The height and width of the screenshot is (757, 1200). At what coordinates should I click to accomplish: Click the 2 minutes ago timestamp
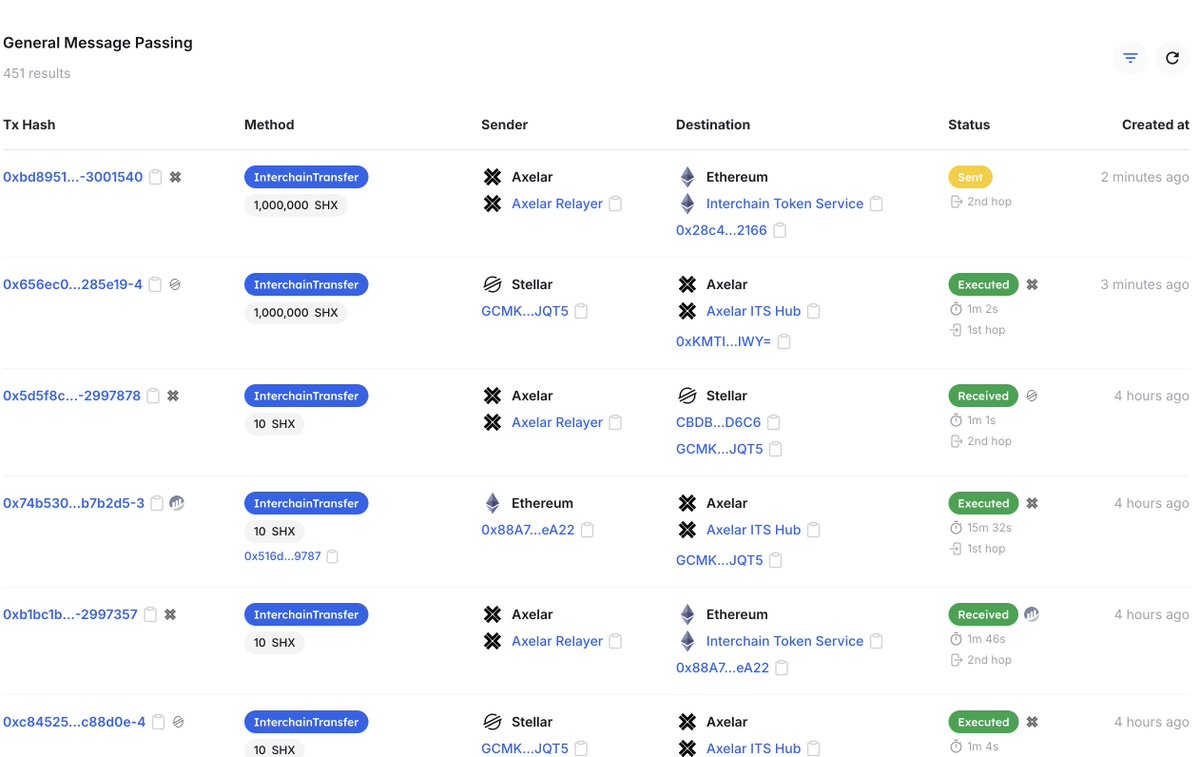[1145, 177]
